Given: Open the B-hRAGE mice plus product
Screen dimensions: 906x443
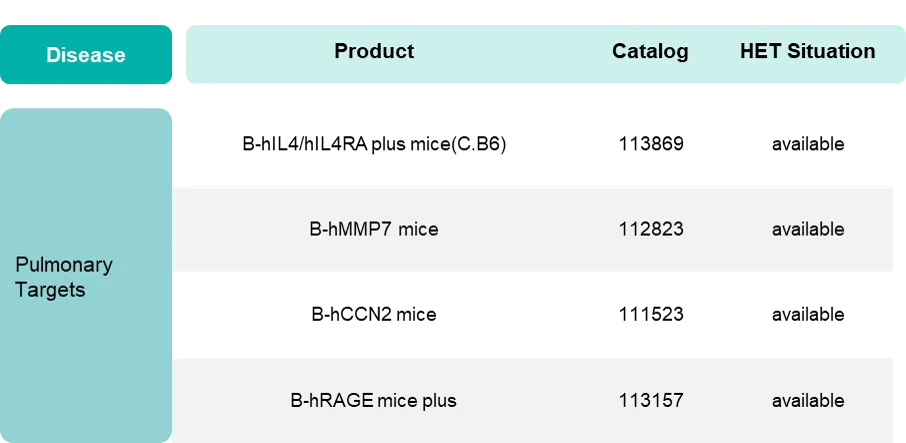Looking at the screenshot, I should 373,401.
